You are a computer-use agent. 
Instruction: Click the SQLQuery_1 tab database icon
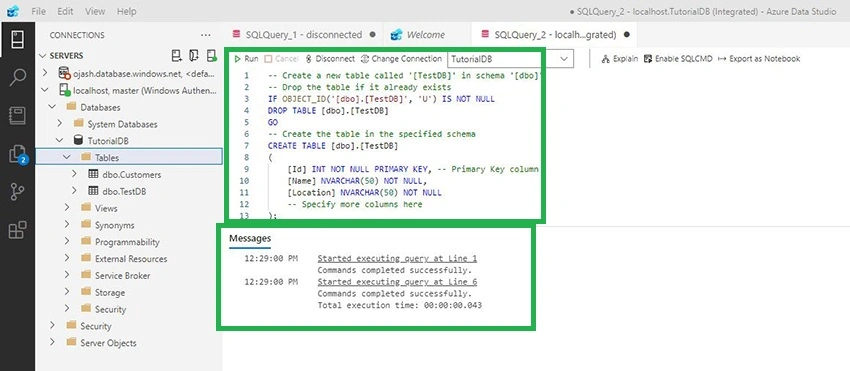[236, 34]
